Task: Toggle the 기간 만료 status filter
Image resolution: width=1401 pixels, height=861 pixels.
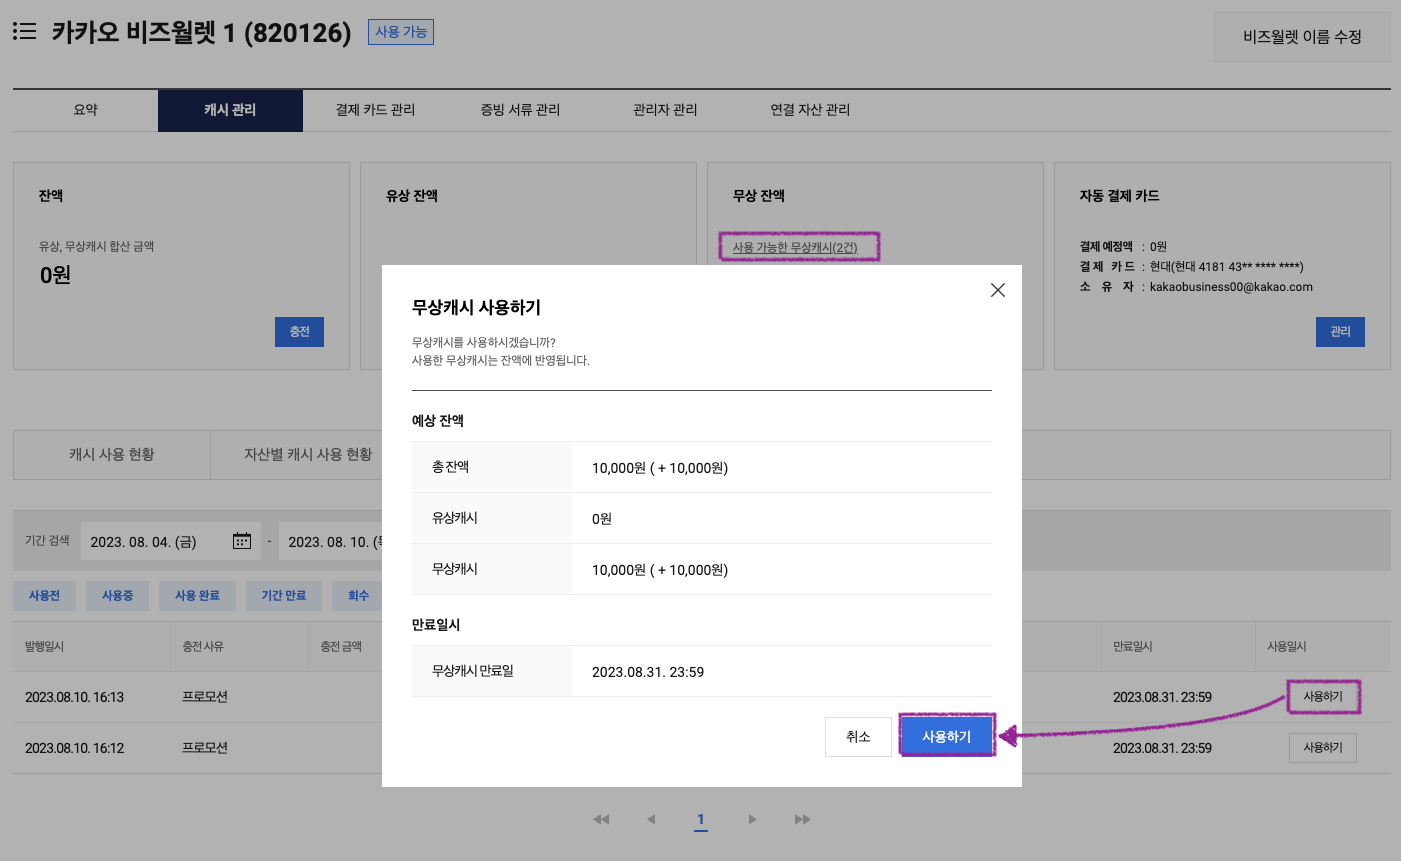Action: tap(283, 595)
